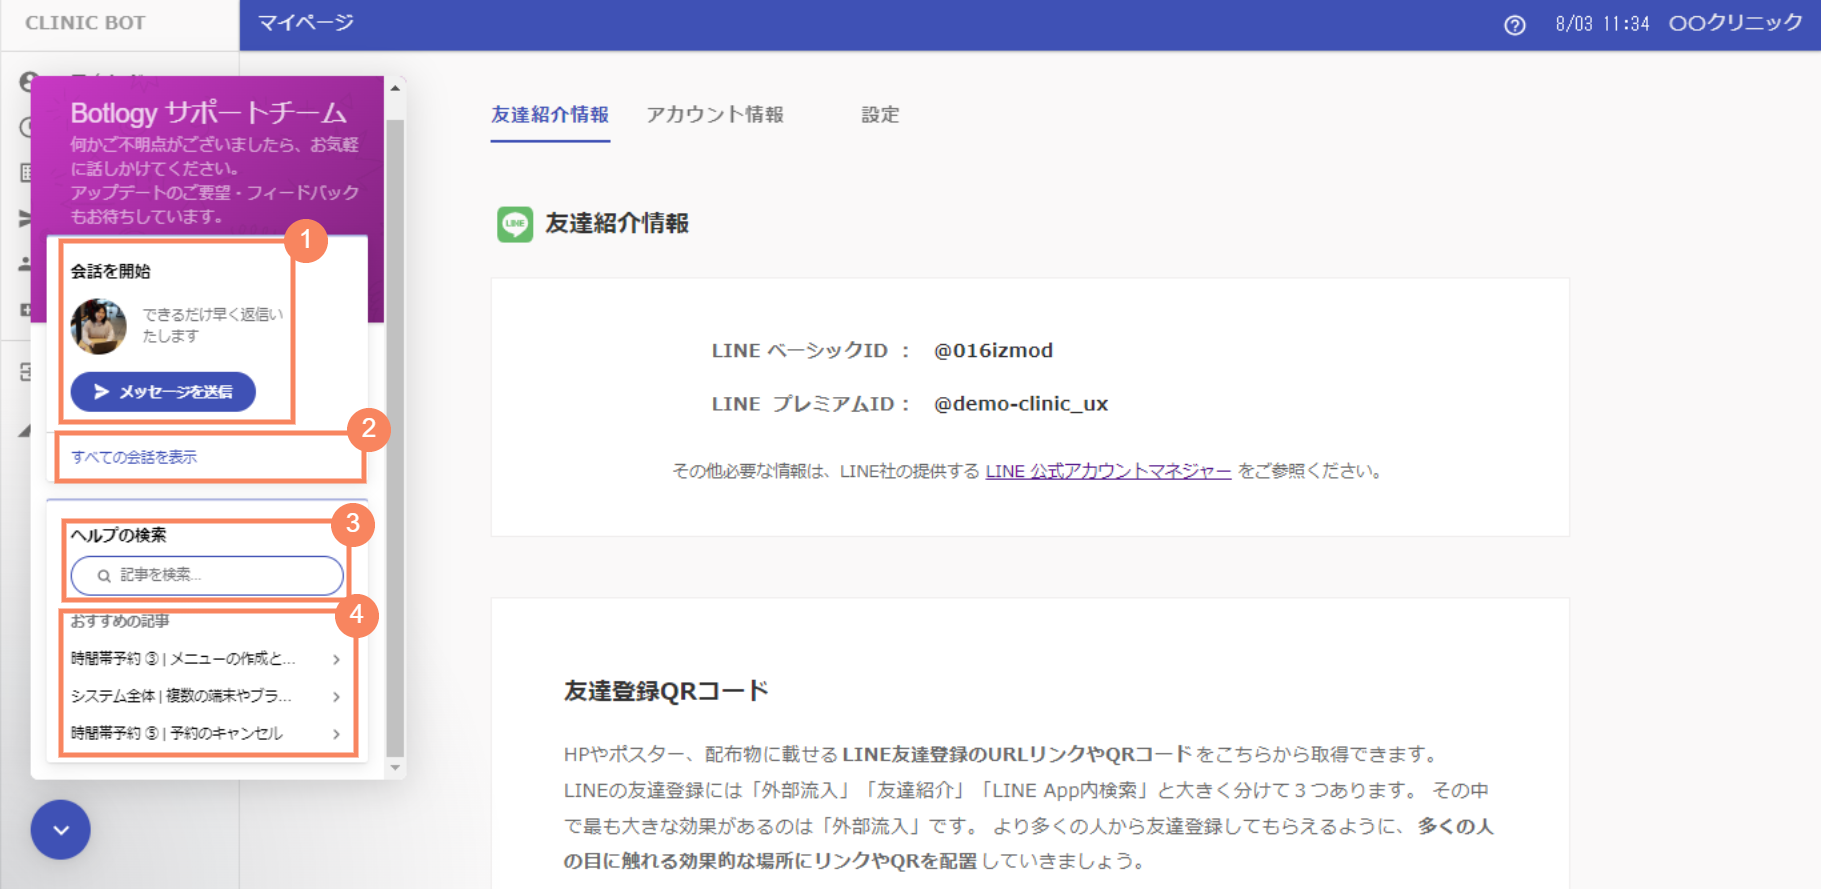Open article 時間帯予約⑤ 予約のキャンセル
Screen dimensions: 1821x889
(x=207, y=733)
